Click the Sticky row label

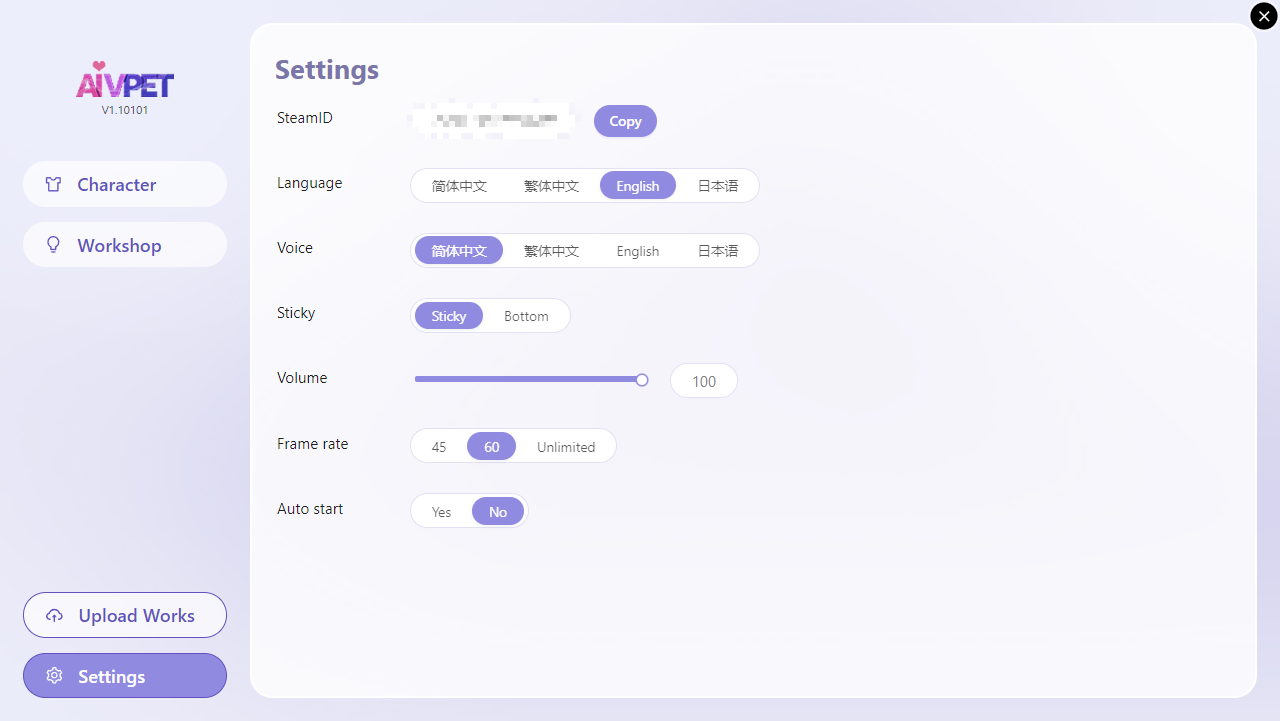pyautogui.click(x=296, y=313)
